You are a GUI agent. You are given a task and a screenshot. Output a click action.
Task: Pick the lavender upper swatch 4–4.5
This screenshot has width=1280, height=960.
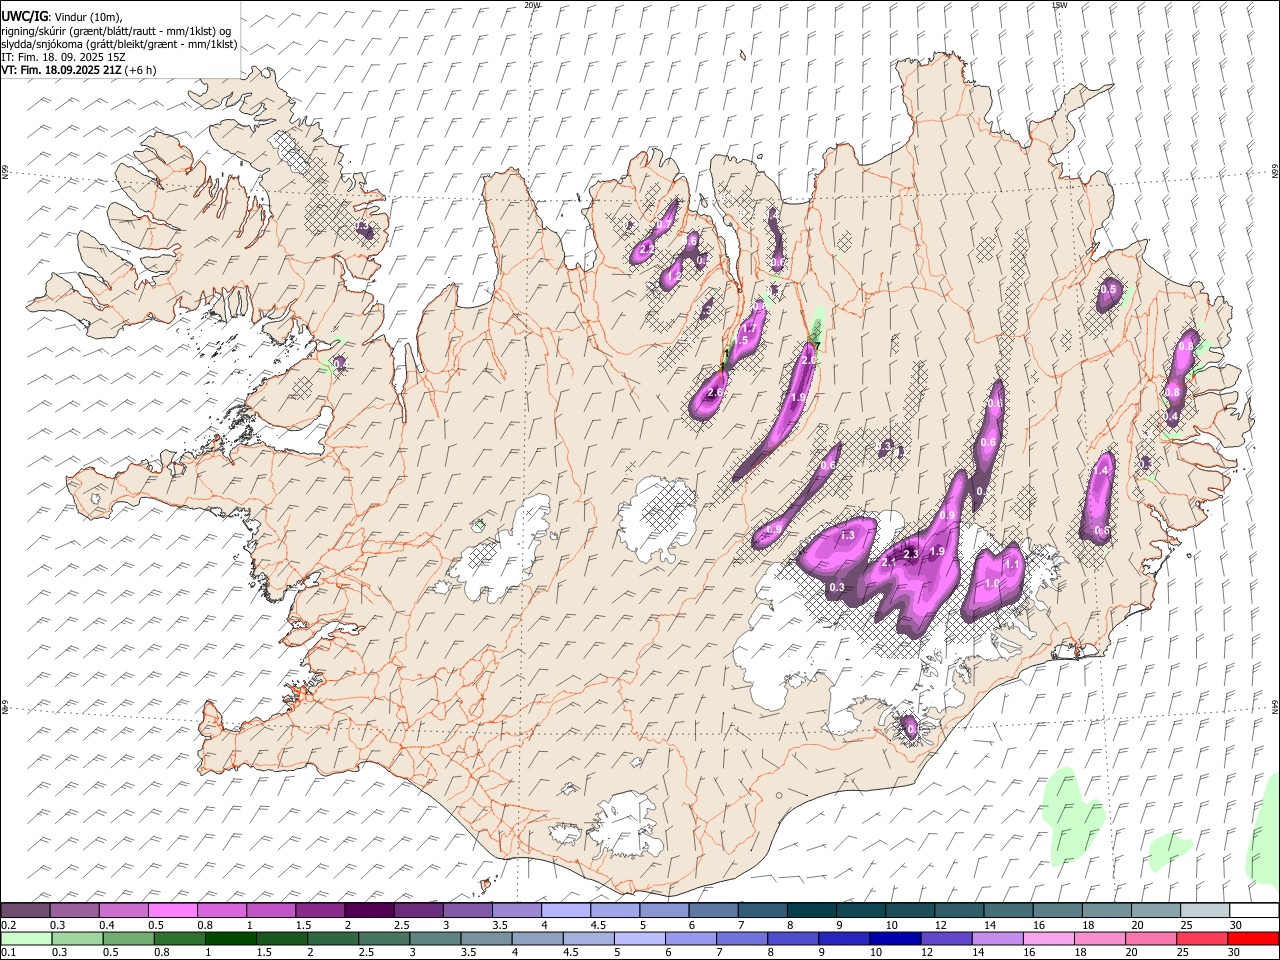(x=565, y=910)
